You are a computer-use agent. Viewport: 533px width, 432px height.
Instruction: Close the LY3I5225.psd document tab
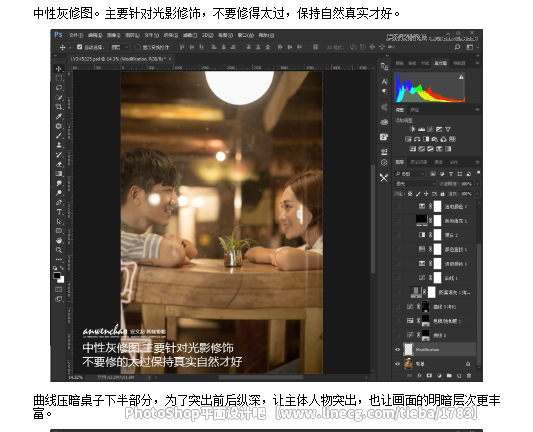170,59
